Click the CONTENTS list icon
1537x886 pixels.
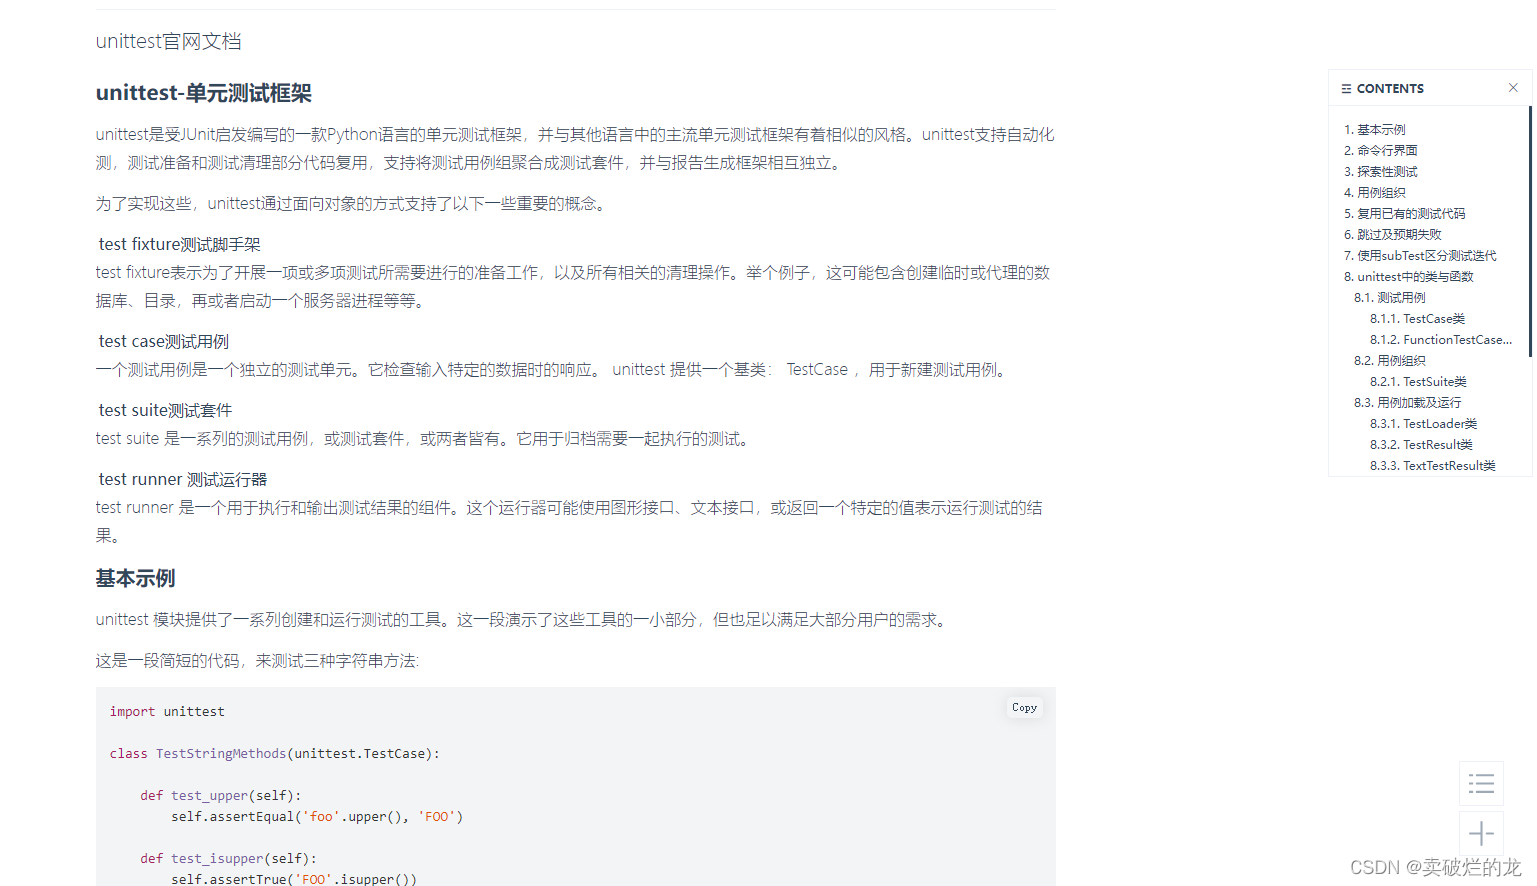(x=1346, y=89)
